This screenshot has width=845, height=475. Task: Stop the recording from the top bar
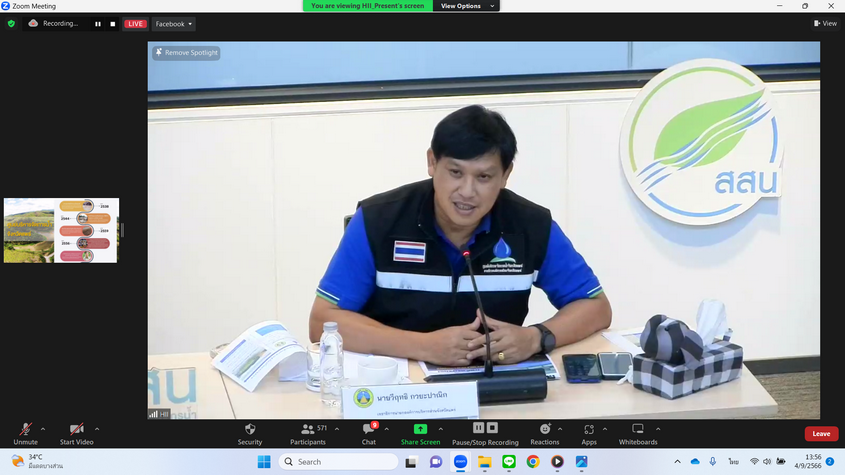[x=112, y=24]
